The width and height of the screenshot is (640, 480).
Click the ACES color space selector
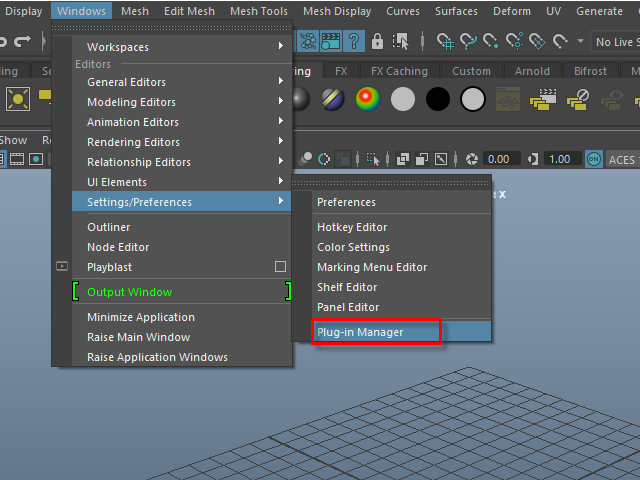pyautogui.click(x=622, y=159)
